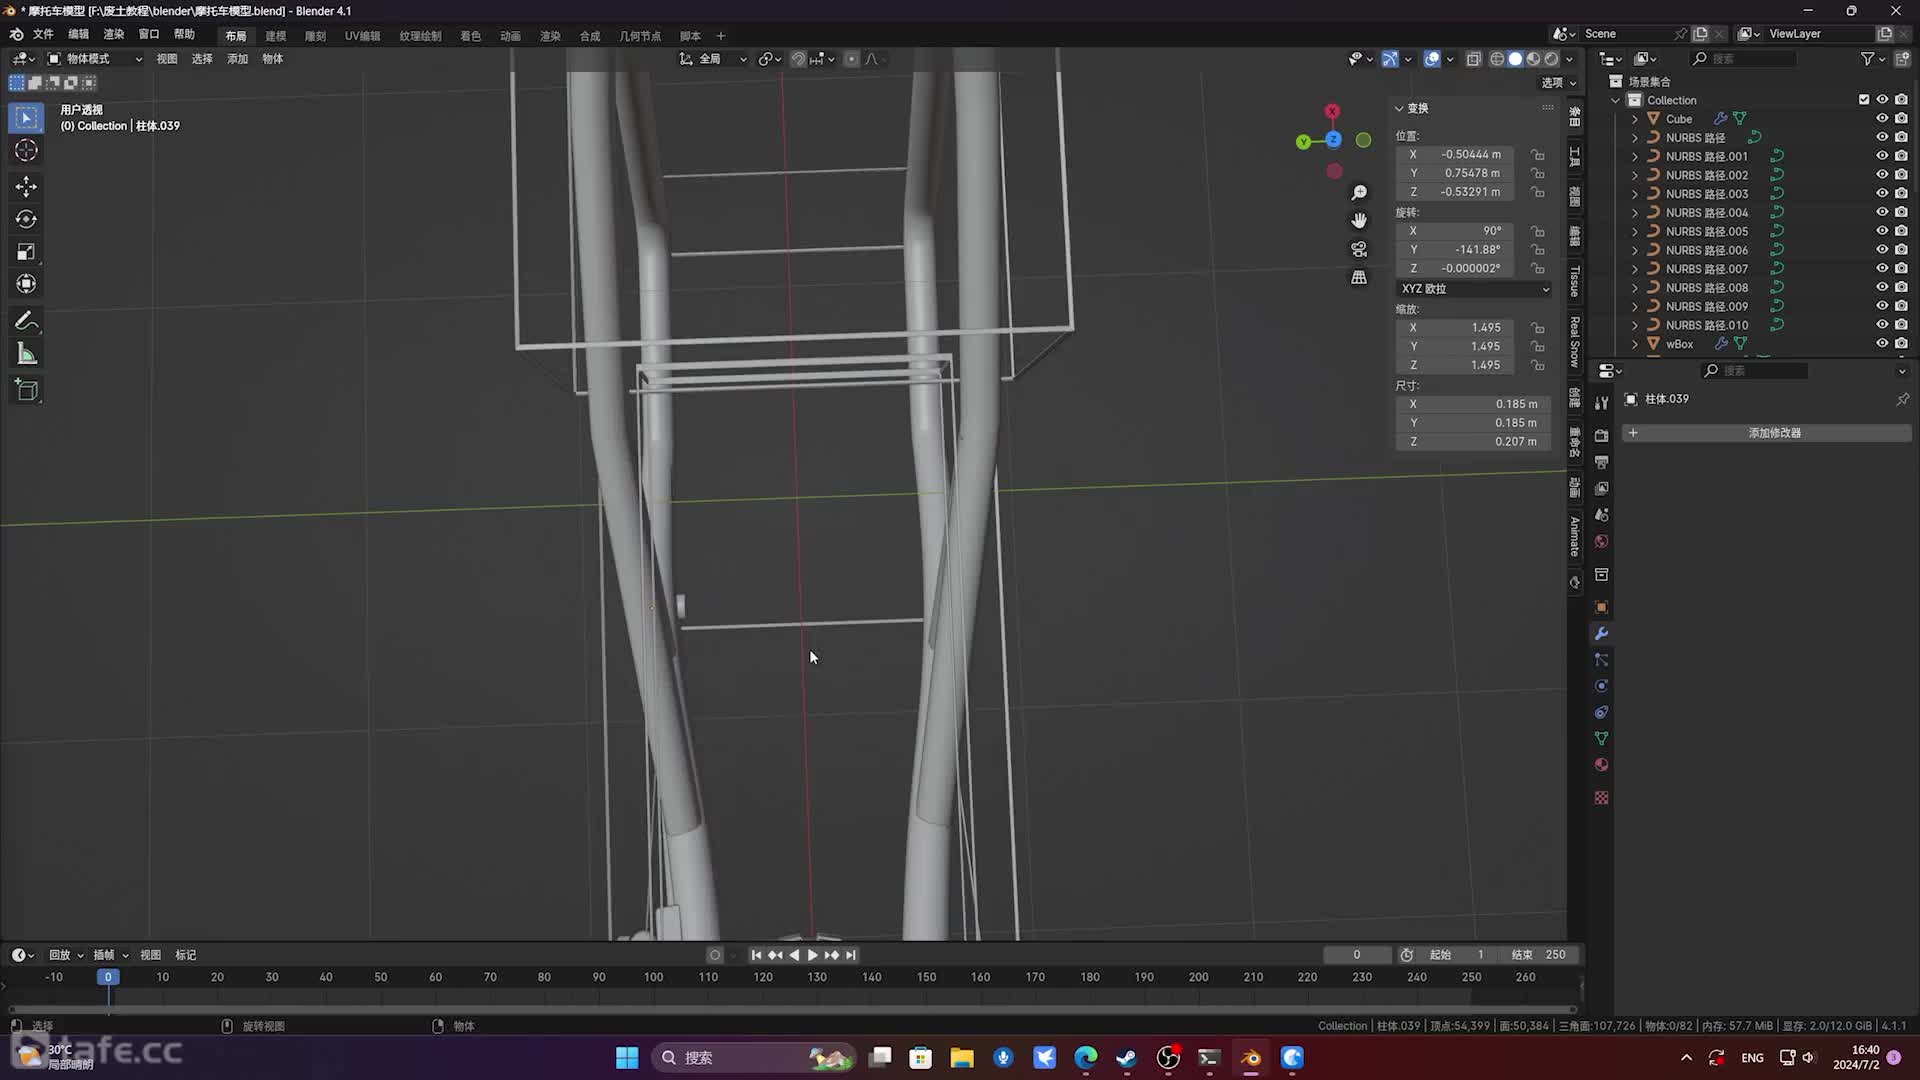Image resolution: width=1920 pixels, height=1080 pixels.
Task: Switch to the 几何节点 workspace tab
Action: click(x=640, y=36)
